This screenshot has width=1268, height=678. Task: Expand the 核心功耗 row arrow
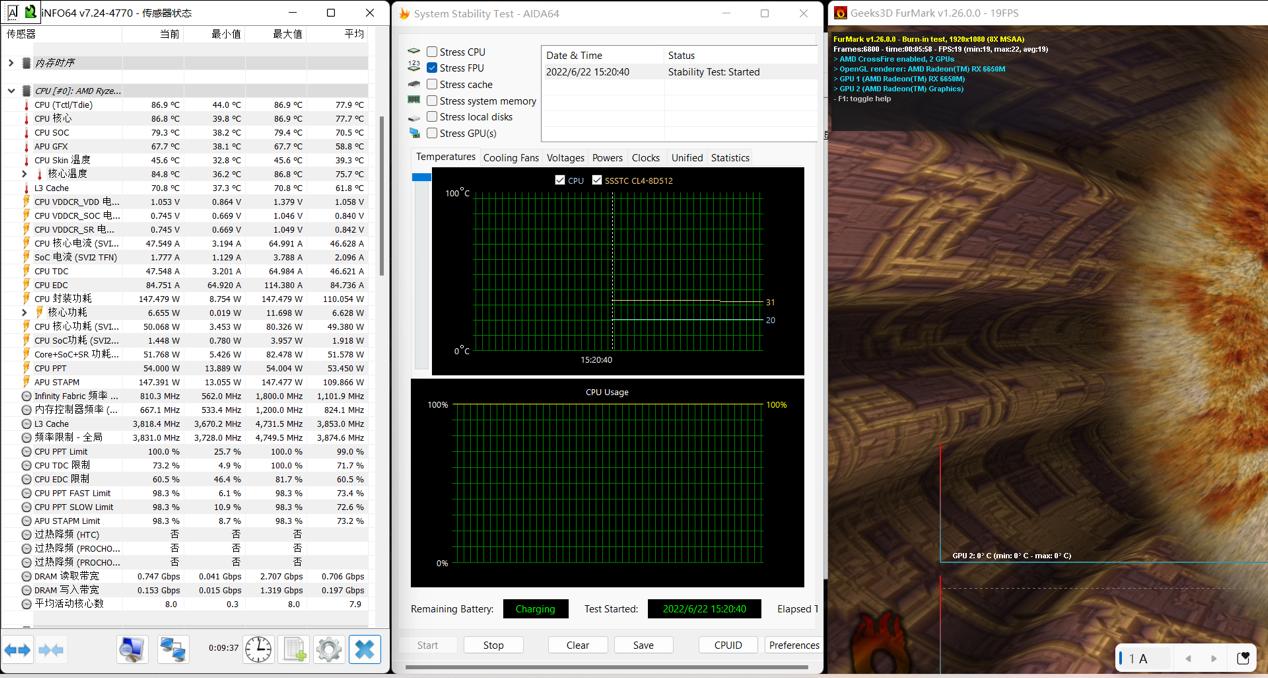point(25,313)
